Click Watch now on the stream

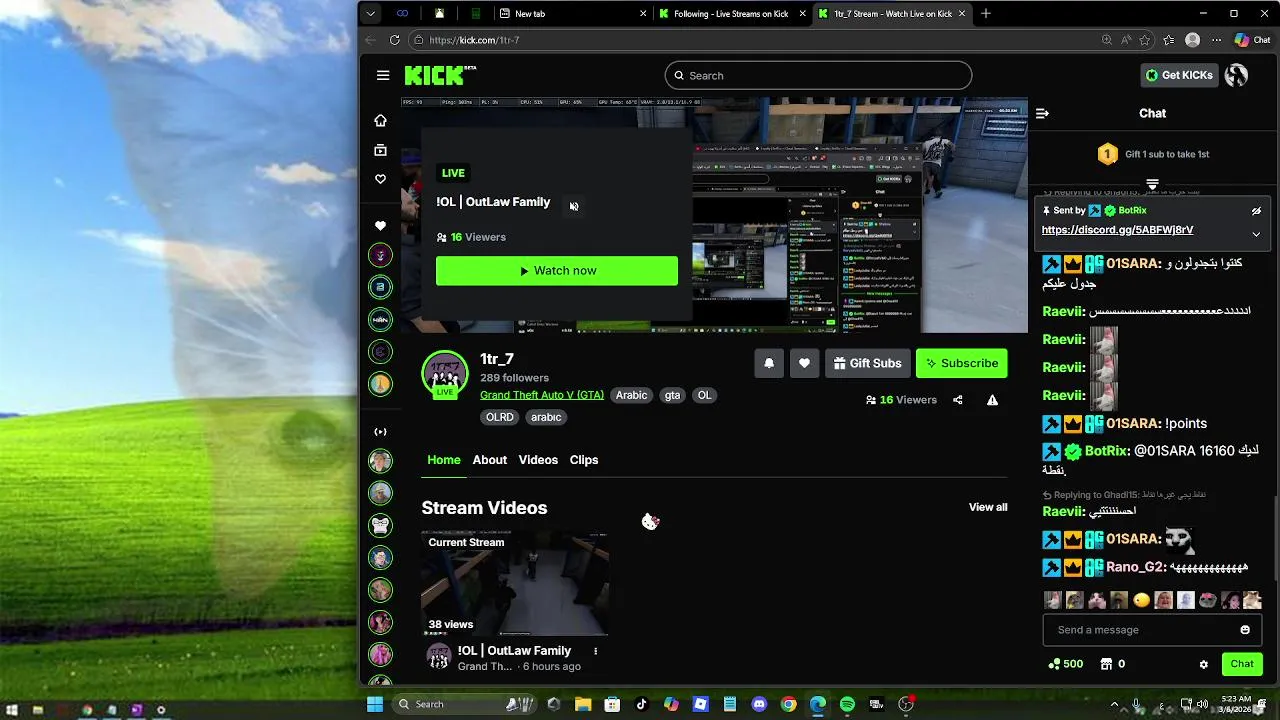pyautogui.click(x=557, y=271)
